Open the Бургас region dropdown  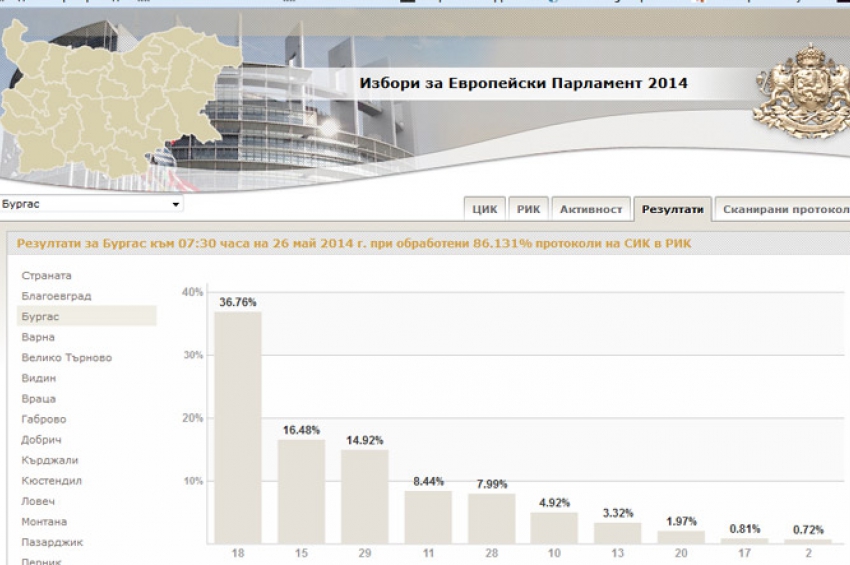point(91,204)
